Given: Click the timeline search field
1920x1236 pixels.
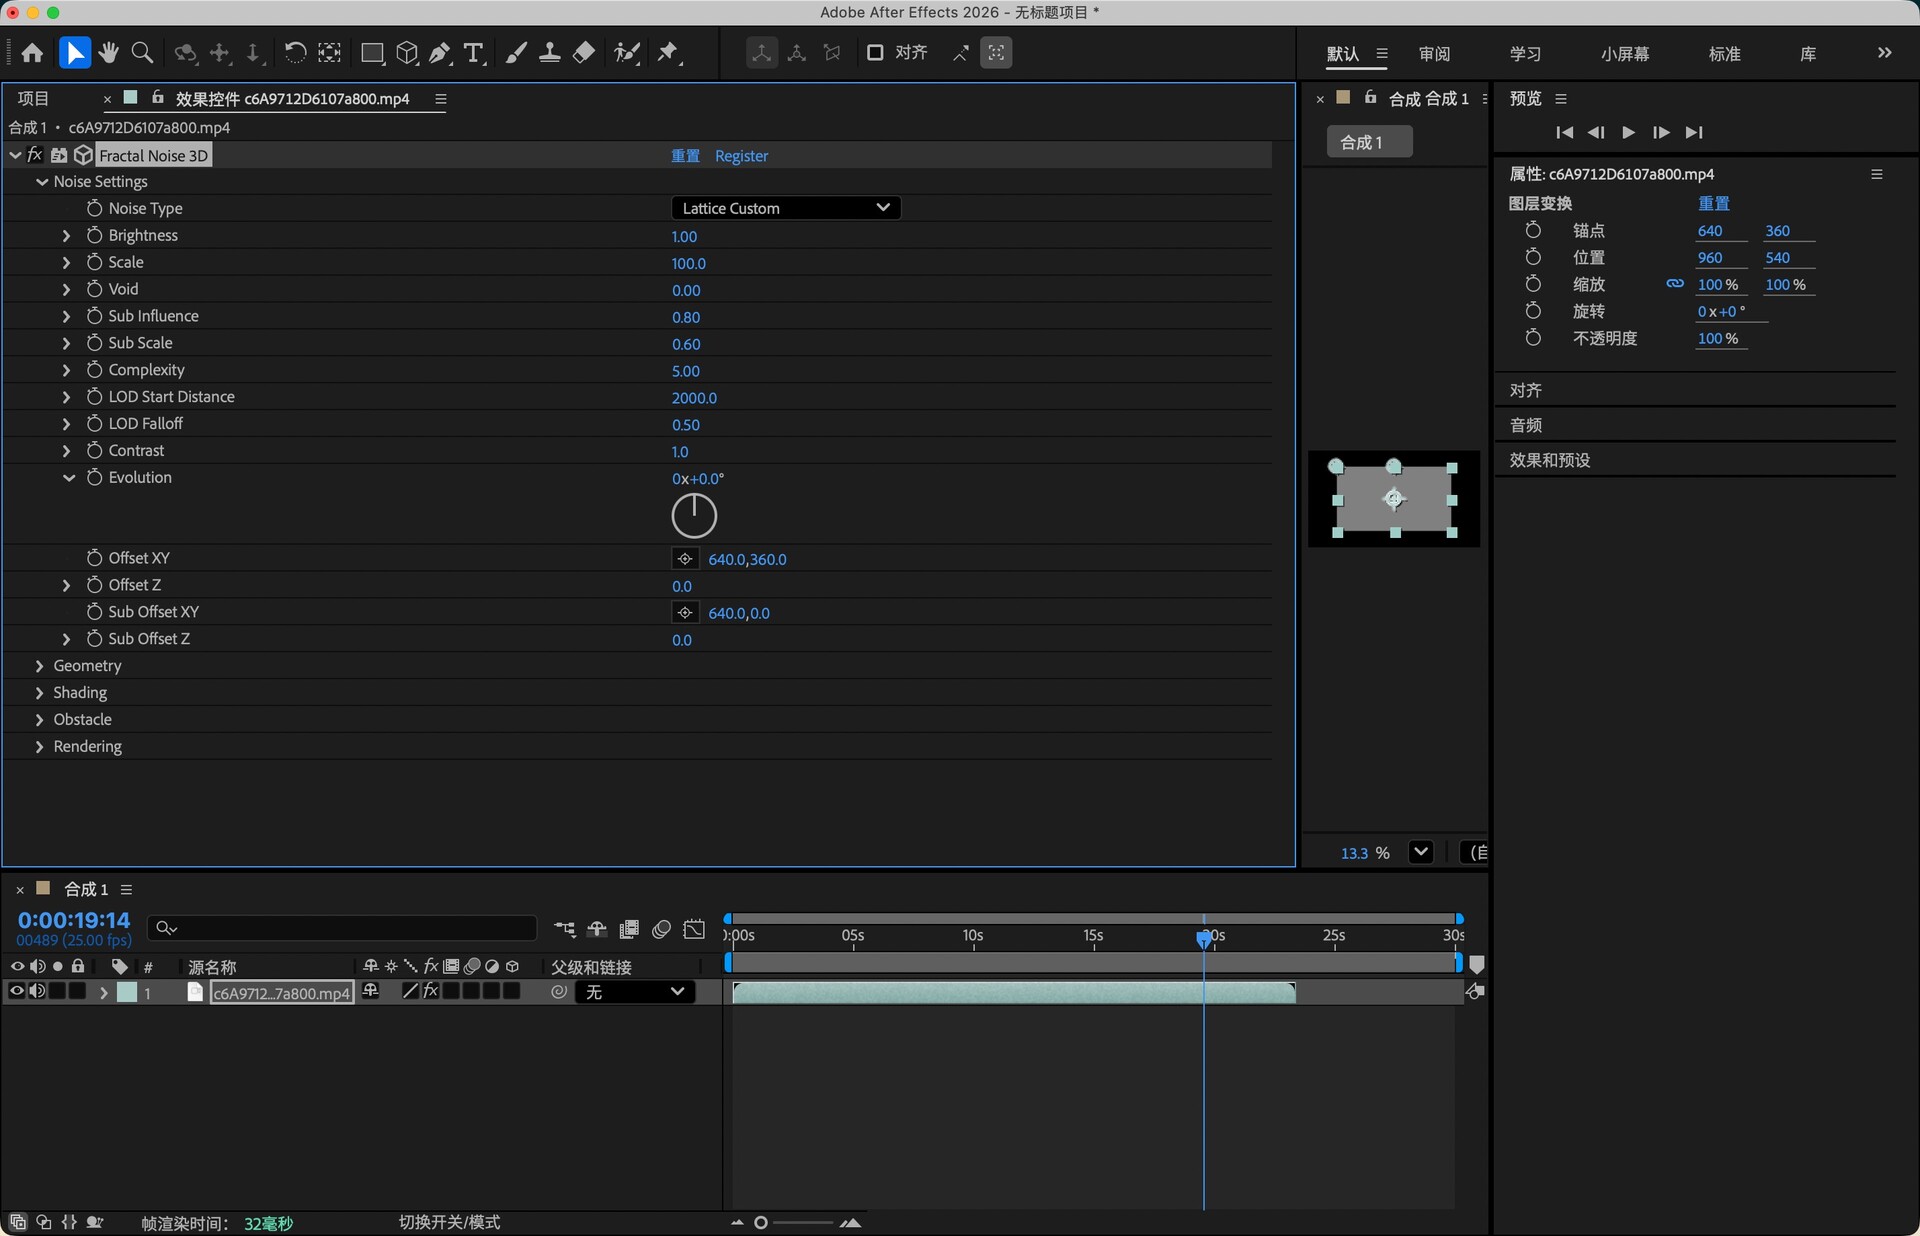Looking at the screenshot, I should 342,928.
